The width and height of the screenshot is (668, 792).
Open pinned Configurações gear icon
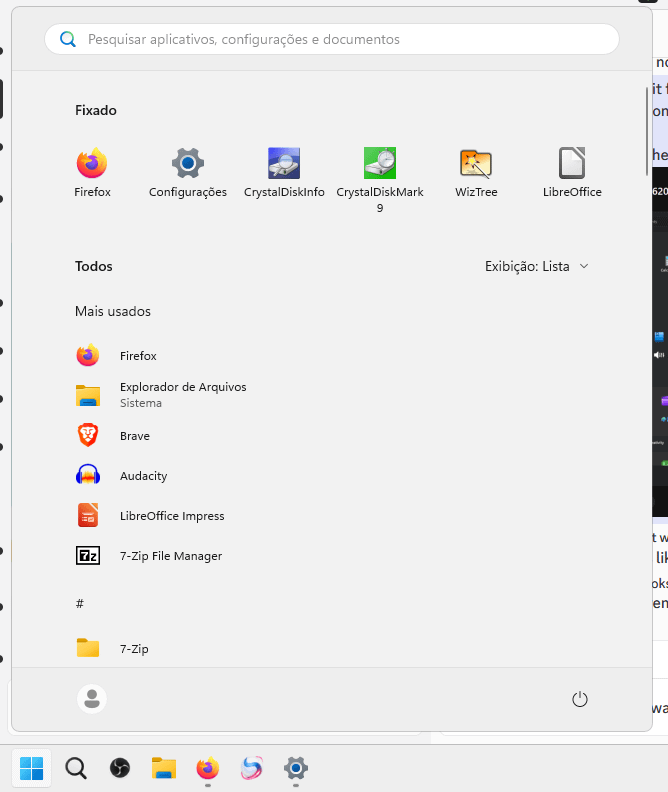[x=188, y=163]
